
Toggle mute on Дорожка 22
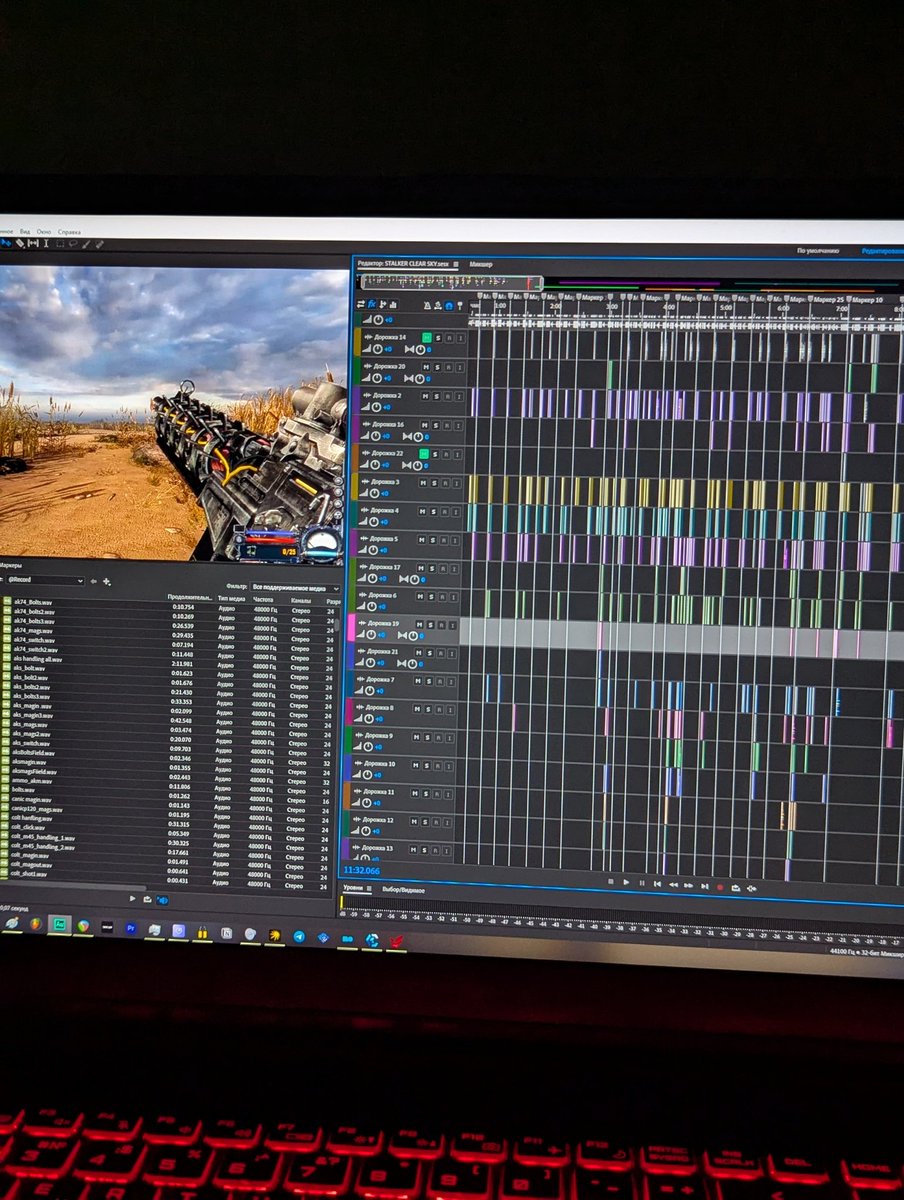pyautogui.click(x=424, y=454)
